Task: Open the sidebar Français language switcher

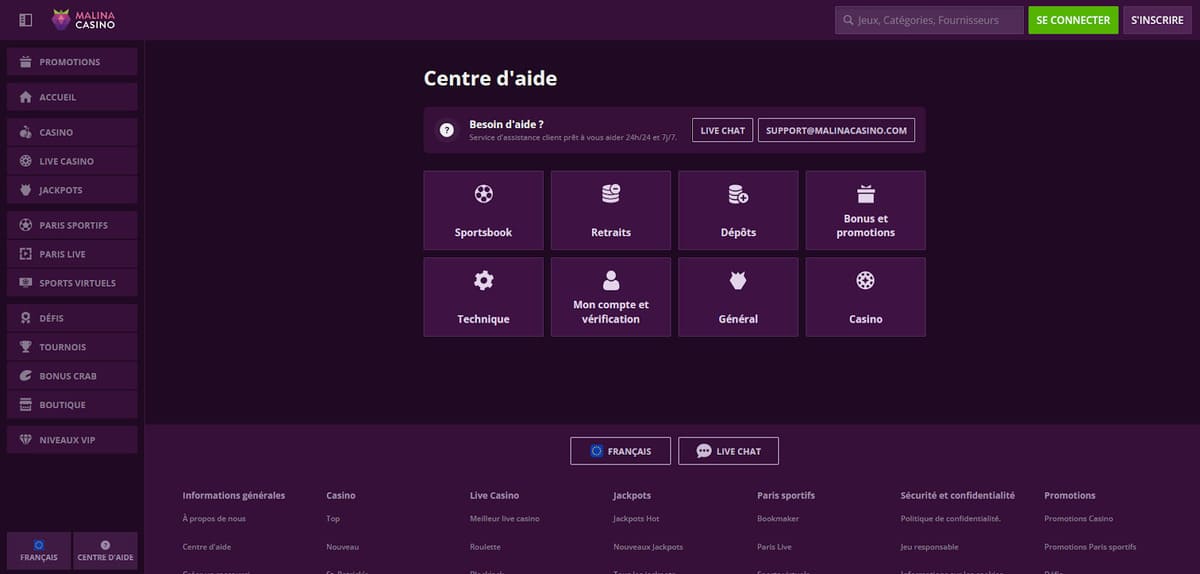Action: 39,551
